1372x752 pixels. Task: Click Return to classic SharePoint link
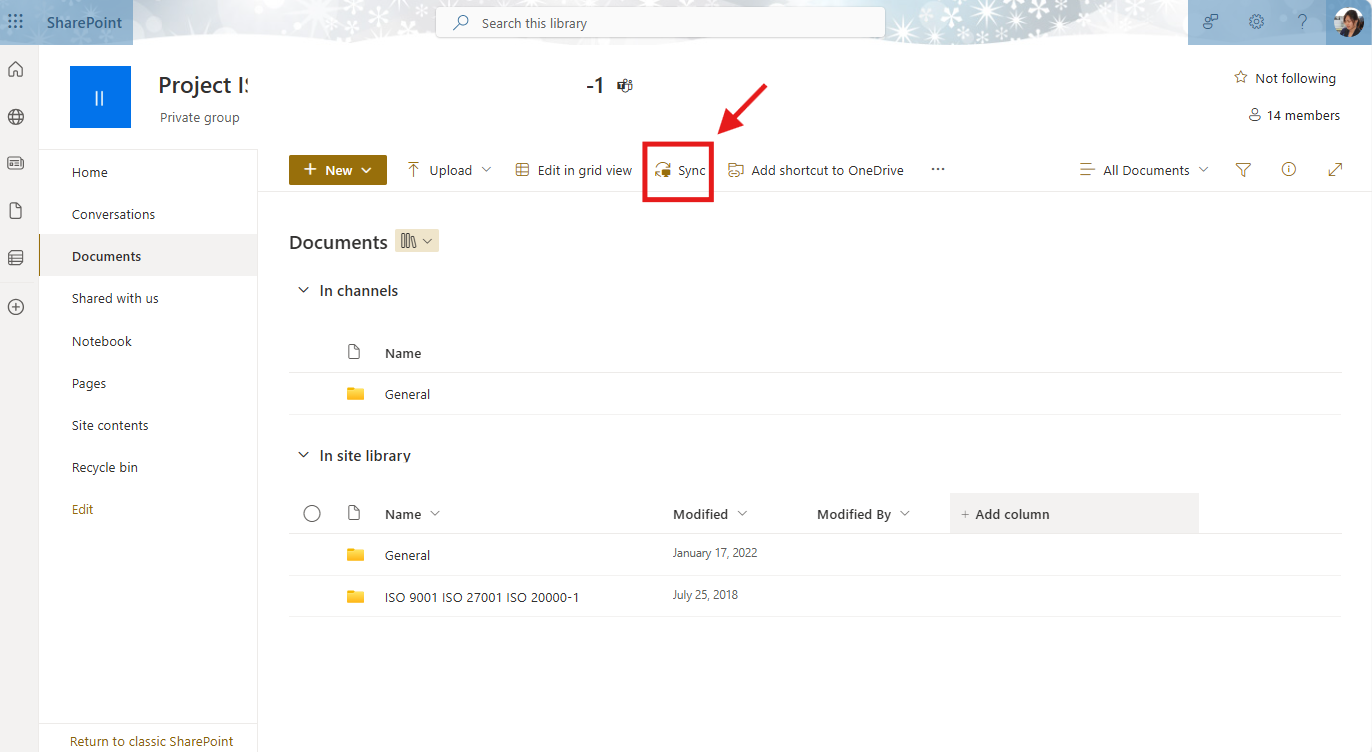151,741
